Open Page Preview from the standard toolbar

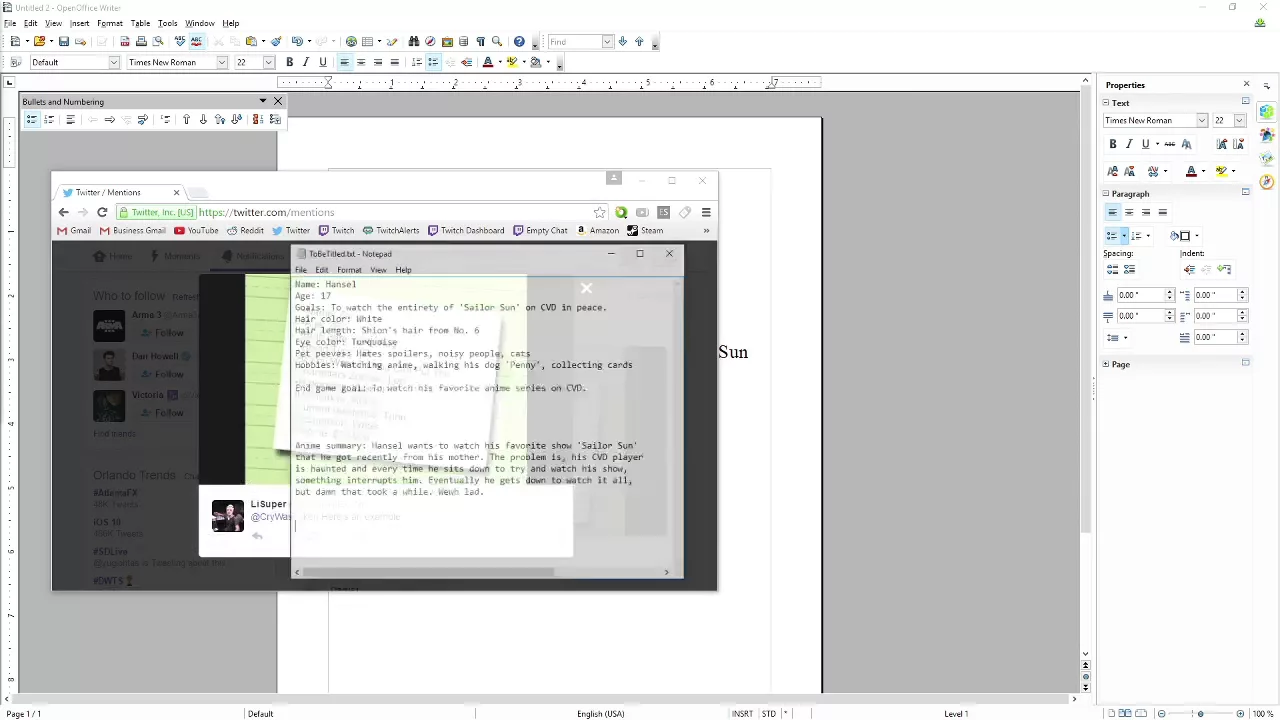point(158,42)
